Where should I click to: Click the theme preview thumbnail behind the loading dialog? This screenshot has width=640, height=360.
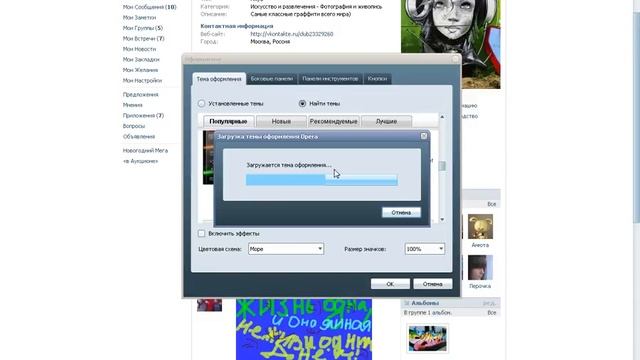click(208, 158)
